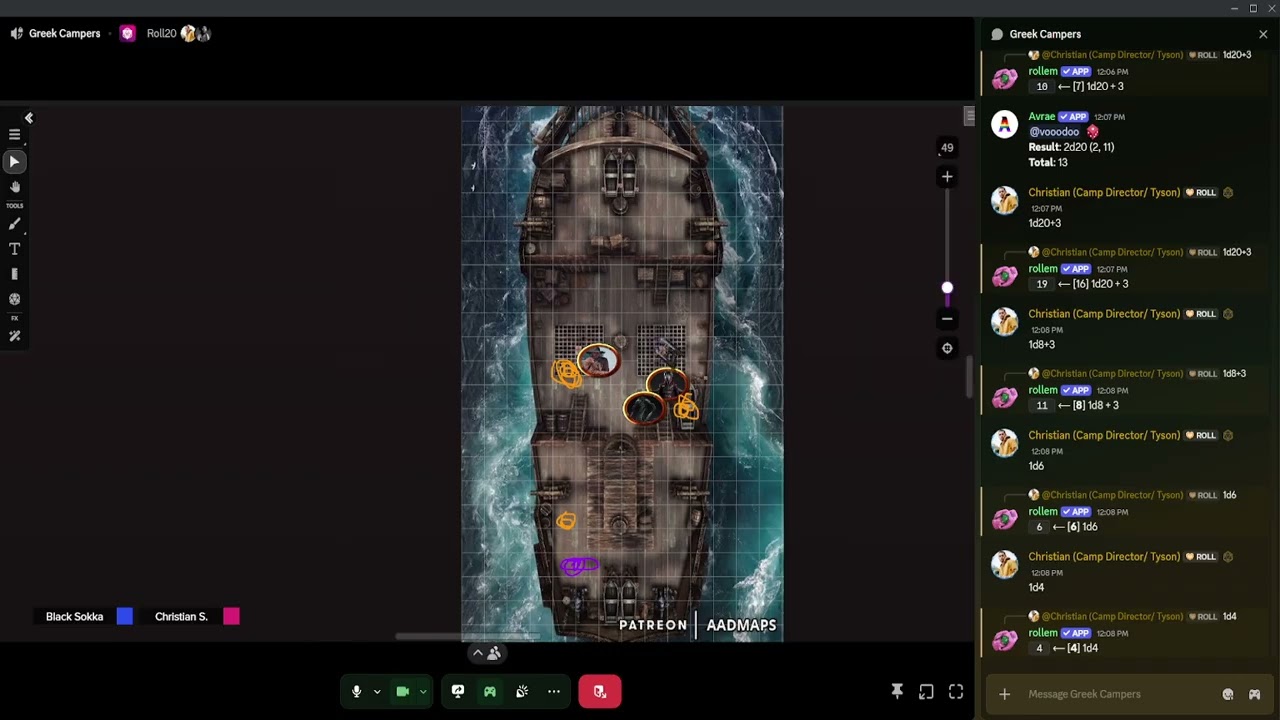Click the plus attach button in chat
Image resolution: width=1280 pixels, height=720 pixels.
click(1004, 694)
